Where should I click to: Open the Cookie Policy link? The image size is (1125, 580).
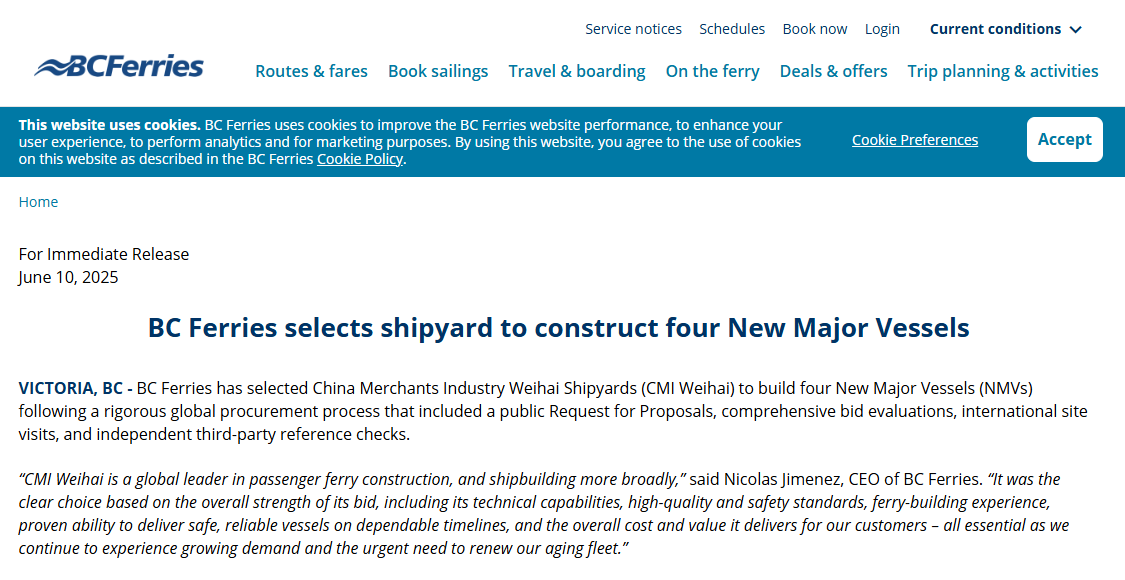coord(359,159)
